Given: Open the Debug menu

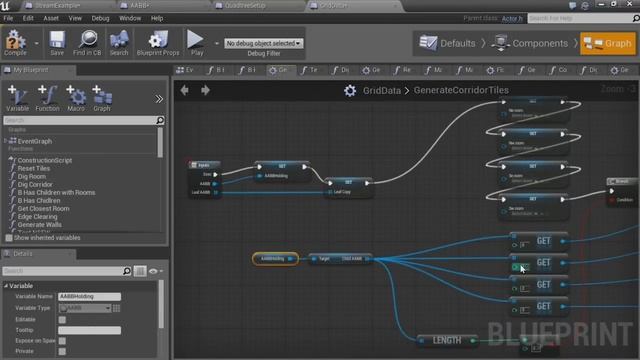Looking at the screenshot, I should click(100, 18).
